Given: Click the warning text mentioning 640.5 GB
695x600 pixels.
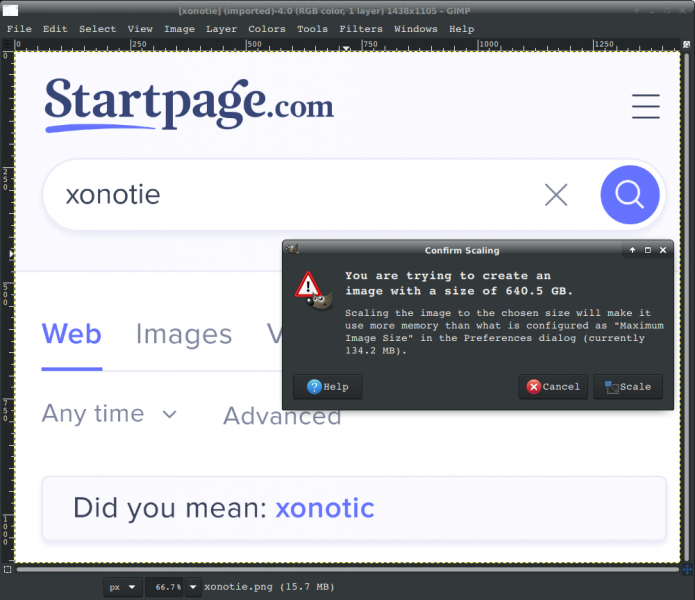Looking at the screenshot, I should click(459, 283).
